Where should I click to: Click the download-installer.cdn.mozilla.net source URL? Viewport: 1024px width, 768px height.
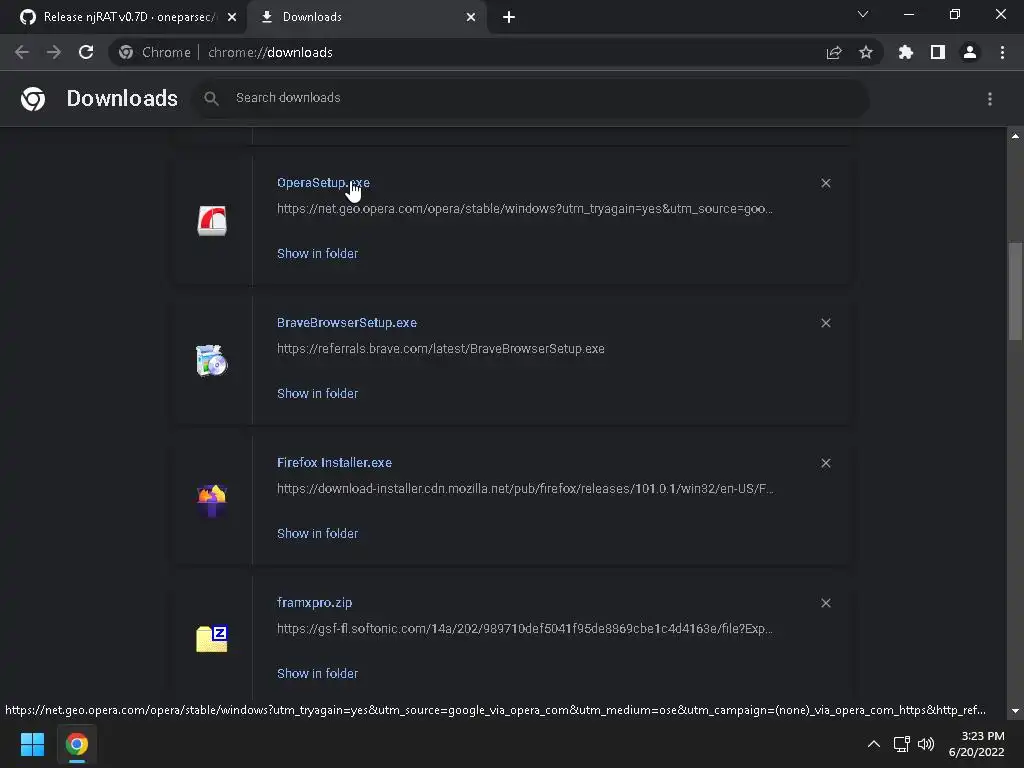tap(525, 488)
